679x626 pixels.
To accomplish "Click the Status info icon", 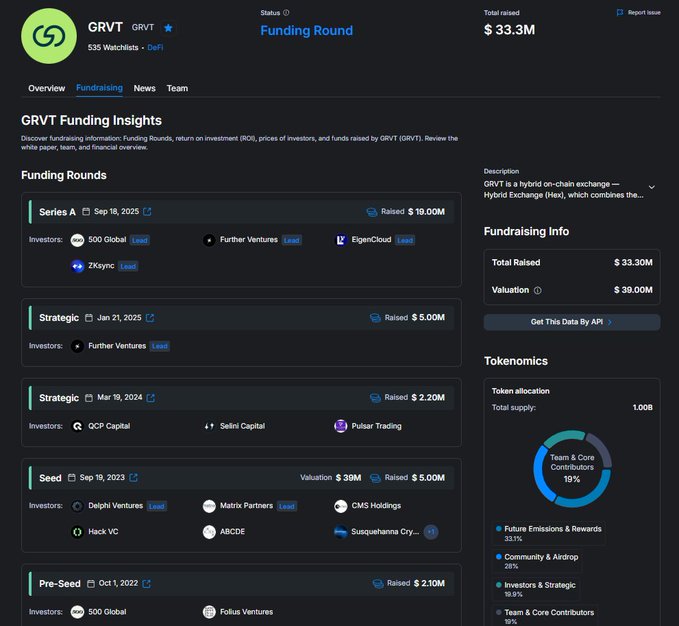I will tap(286, 13).
